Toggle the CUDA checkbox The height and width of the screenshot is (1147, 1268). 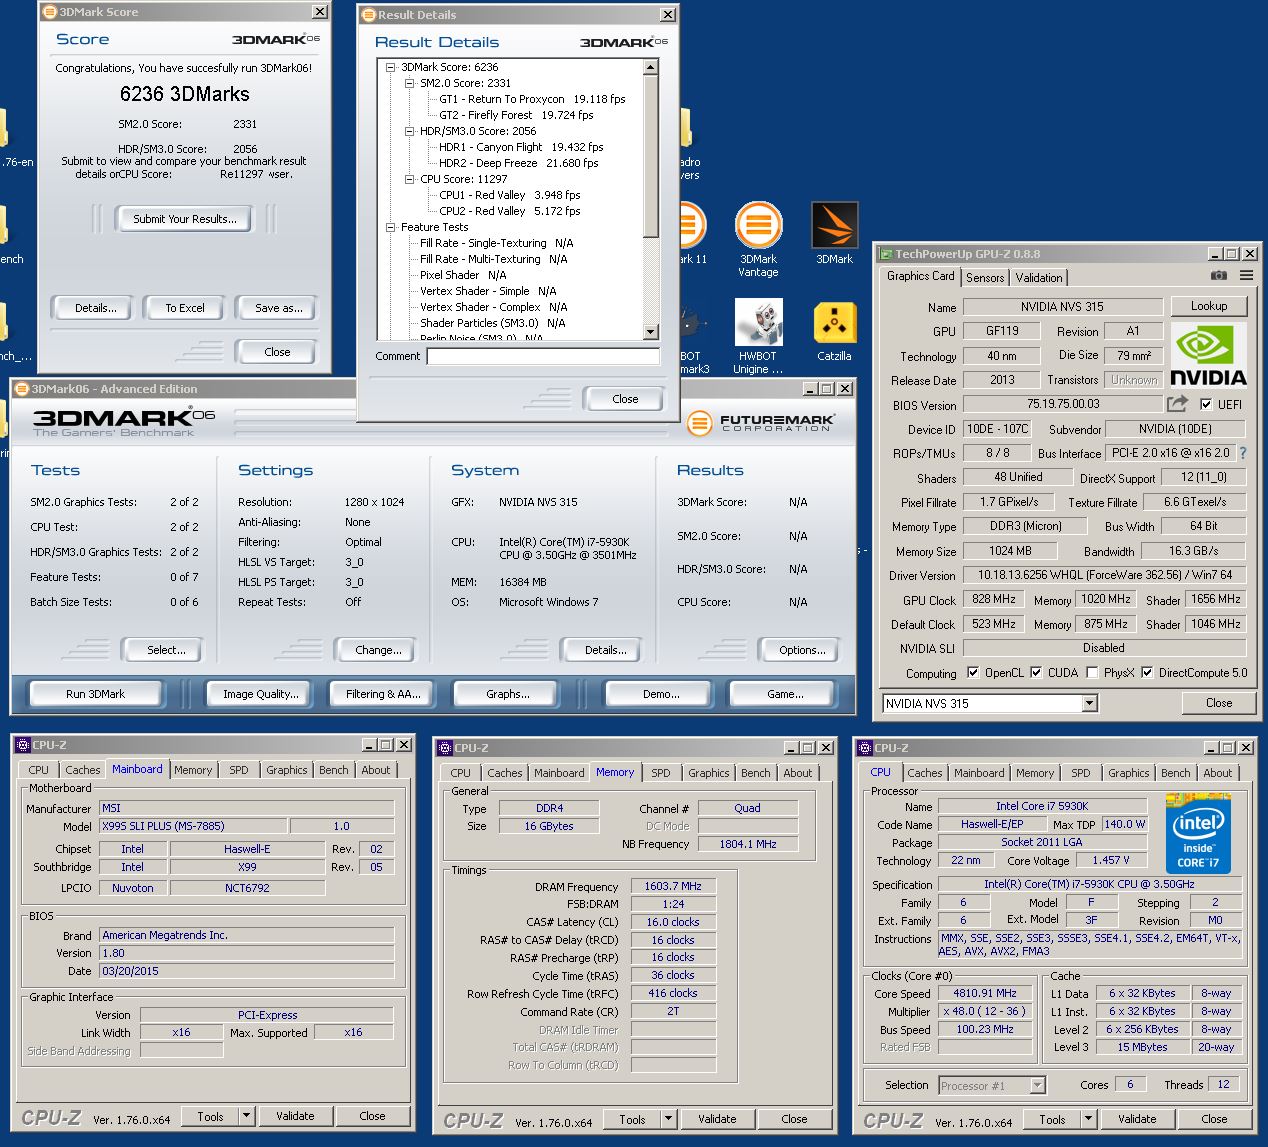1036,672
